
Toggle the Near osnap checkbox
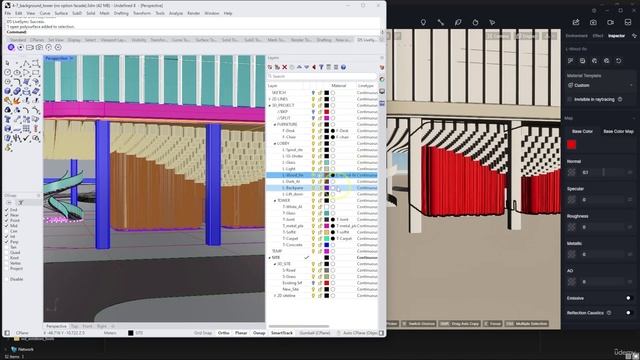tap(7, 215)
